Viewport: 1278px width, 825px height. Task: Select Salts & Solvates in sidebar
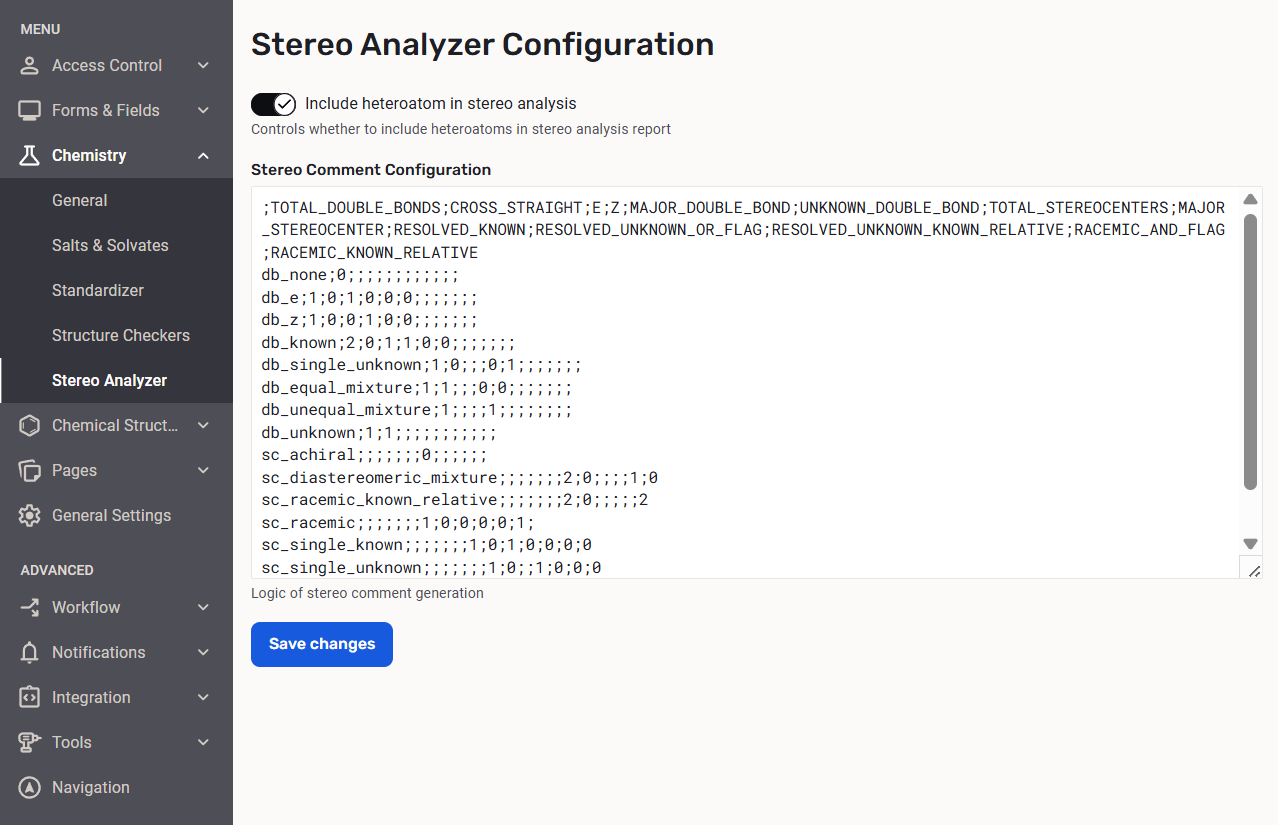(x=110, y=246)
